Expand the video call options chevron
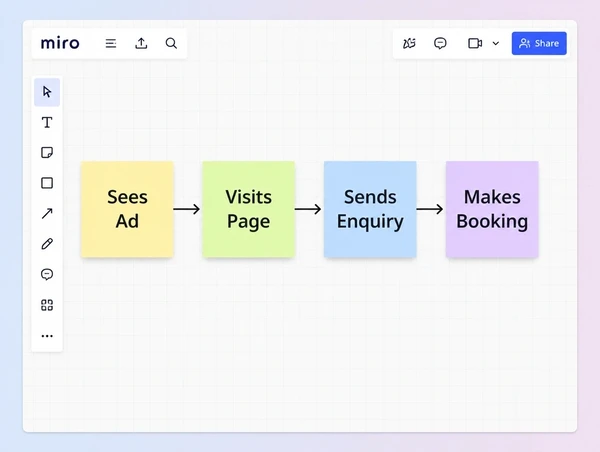The height and width of the screenshot is (452, 600). click(x=496, y=43)
